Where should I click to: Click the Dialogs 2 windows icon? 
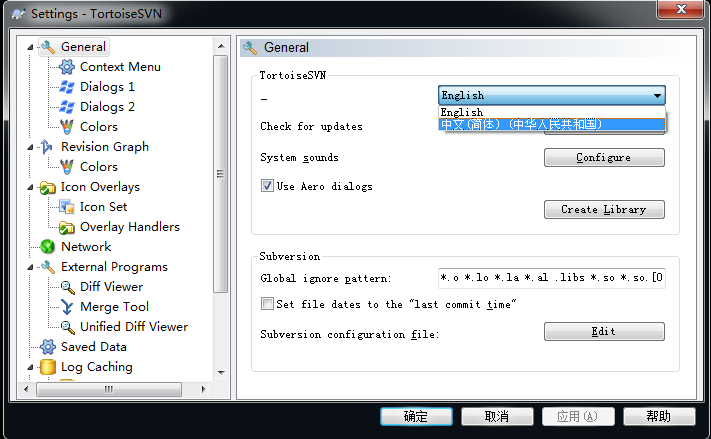click(67, 107)
